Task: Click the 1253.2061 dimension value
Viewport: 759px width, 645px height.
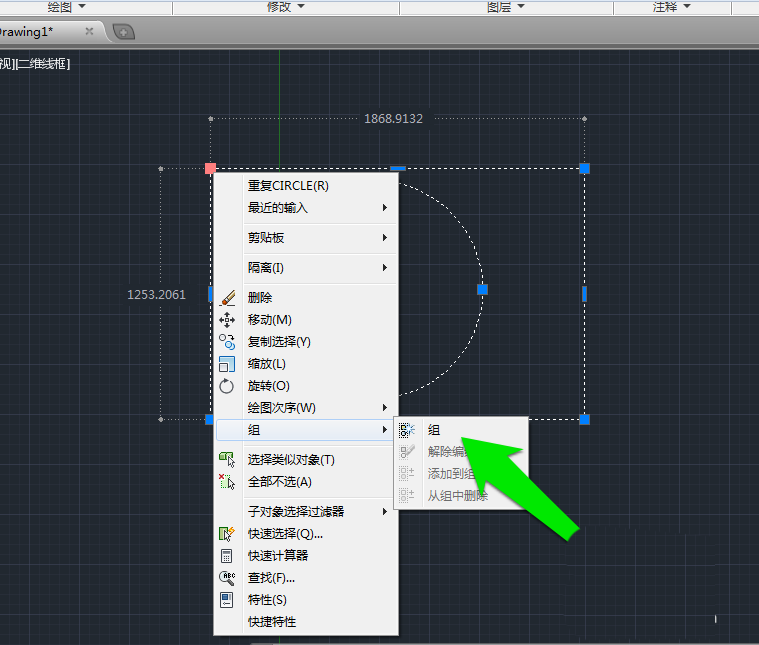Action: tap(156, 295)
